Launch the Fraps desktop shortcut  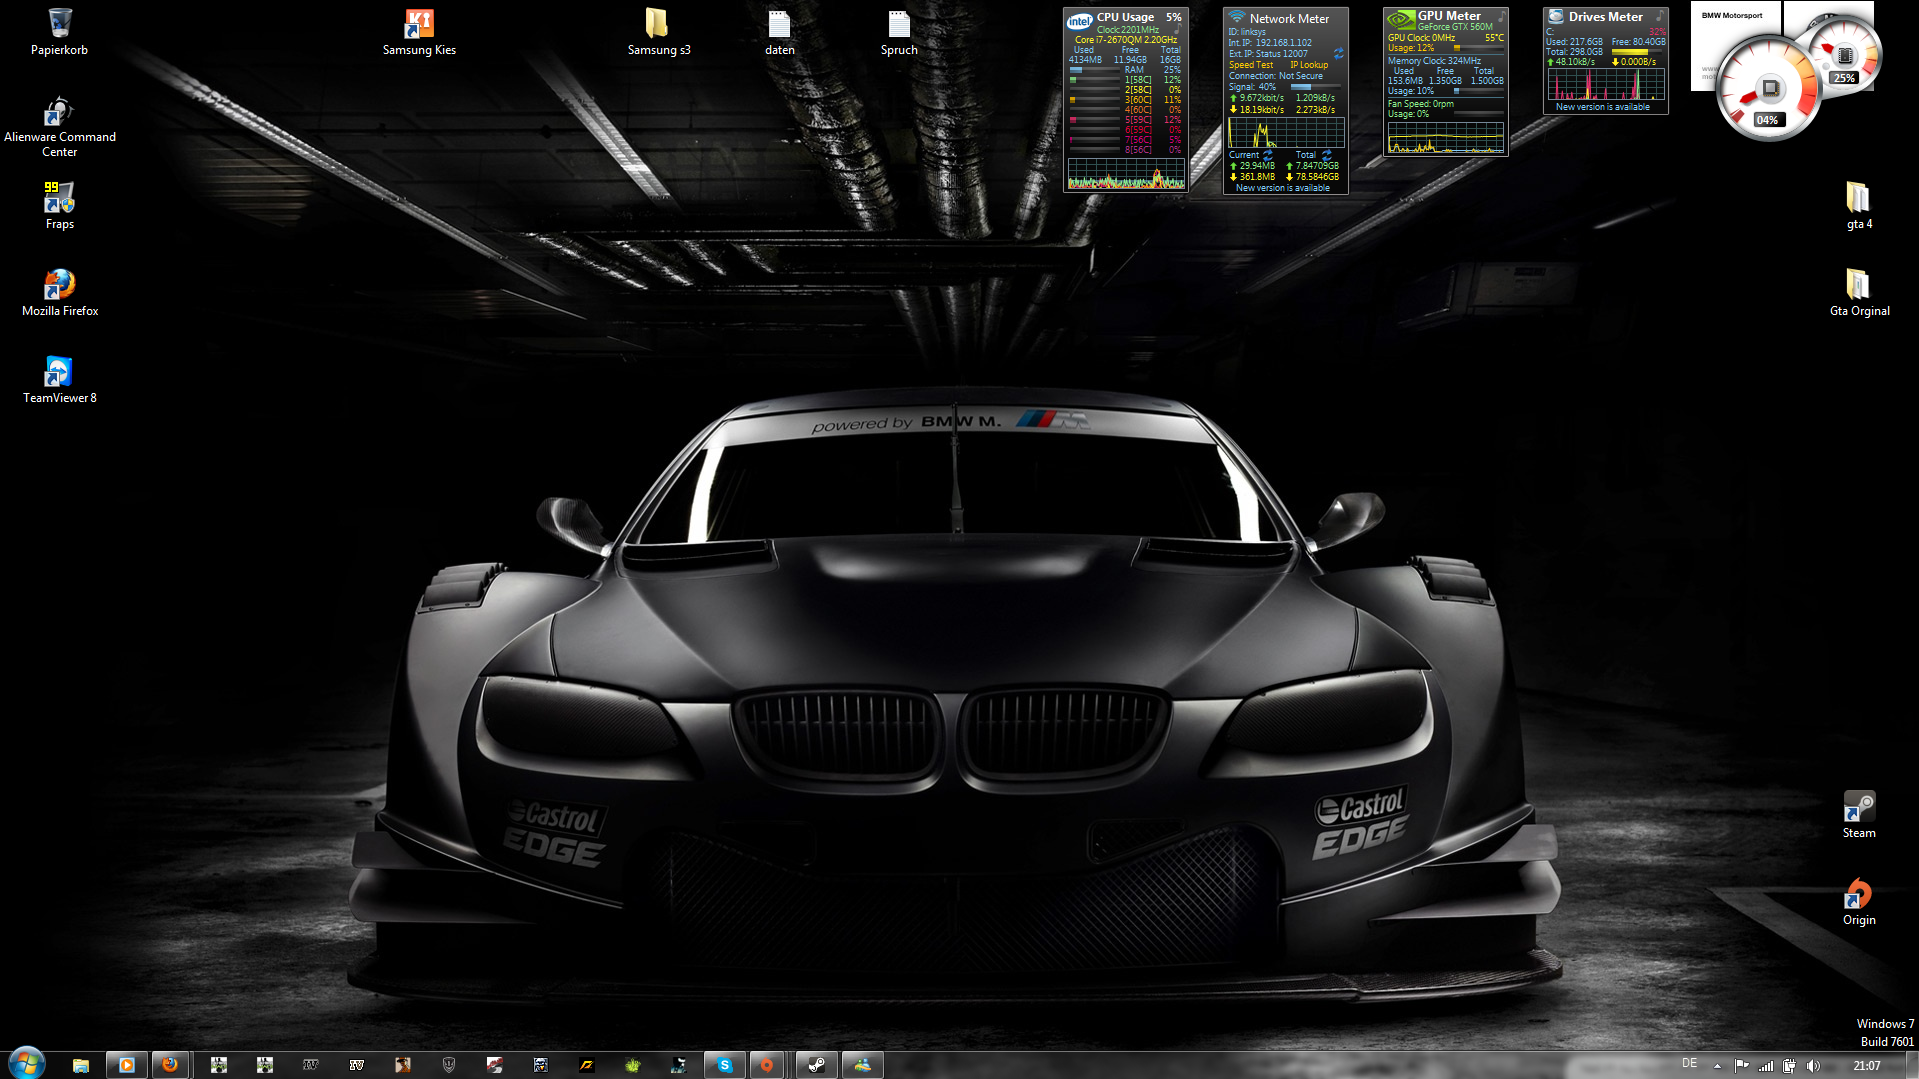coord(59,205)
